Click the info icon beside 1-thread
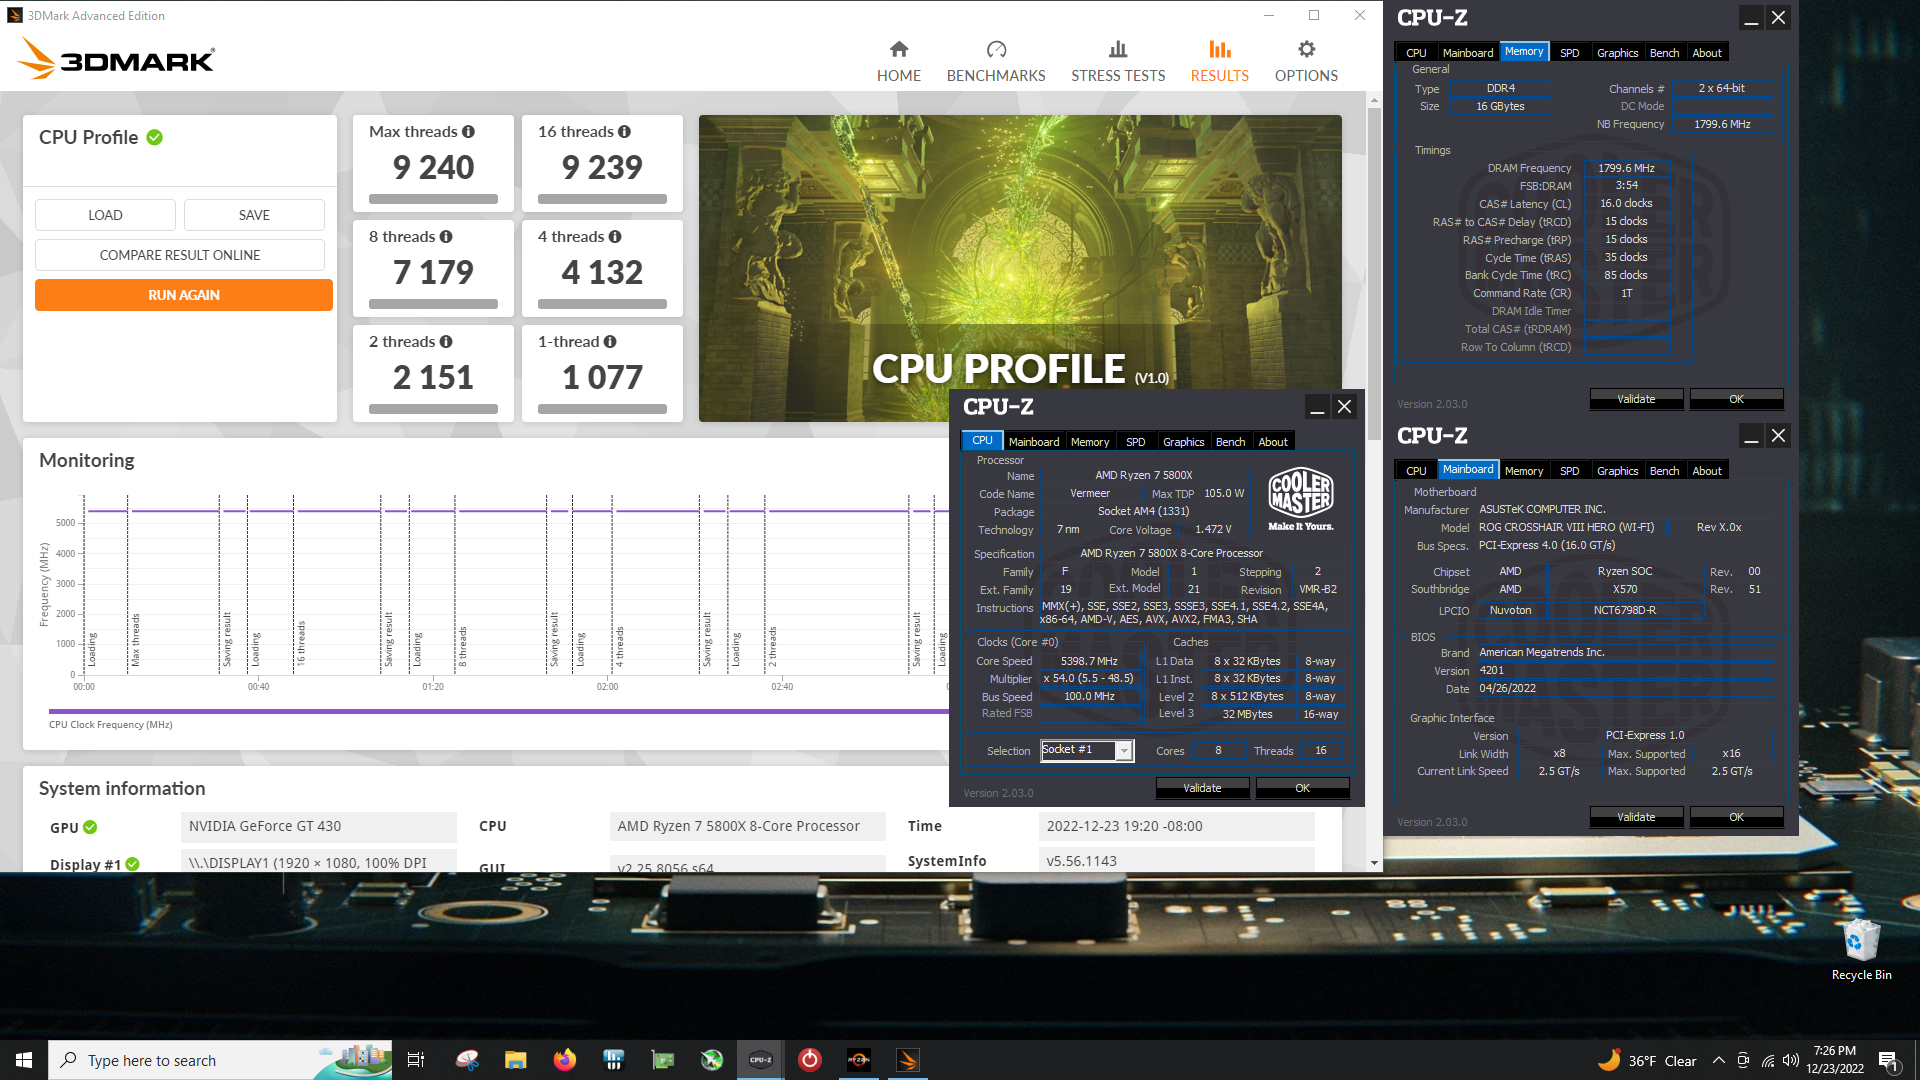Image resolution: width=1920 pixels, height=1080 pixels. pos(610,342)
